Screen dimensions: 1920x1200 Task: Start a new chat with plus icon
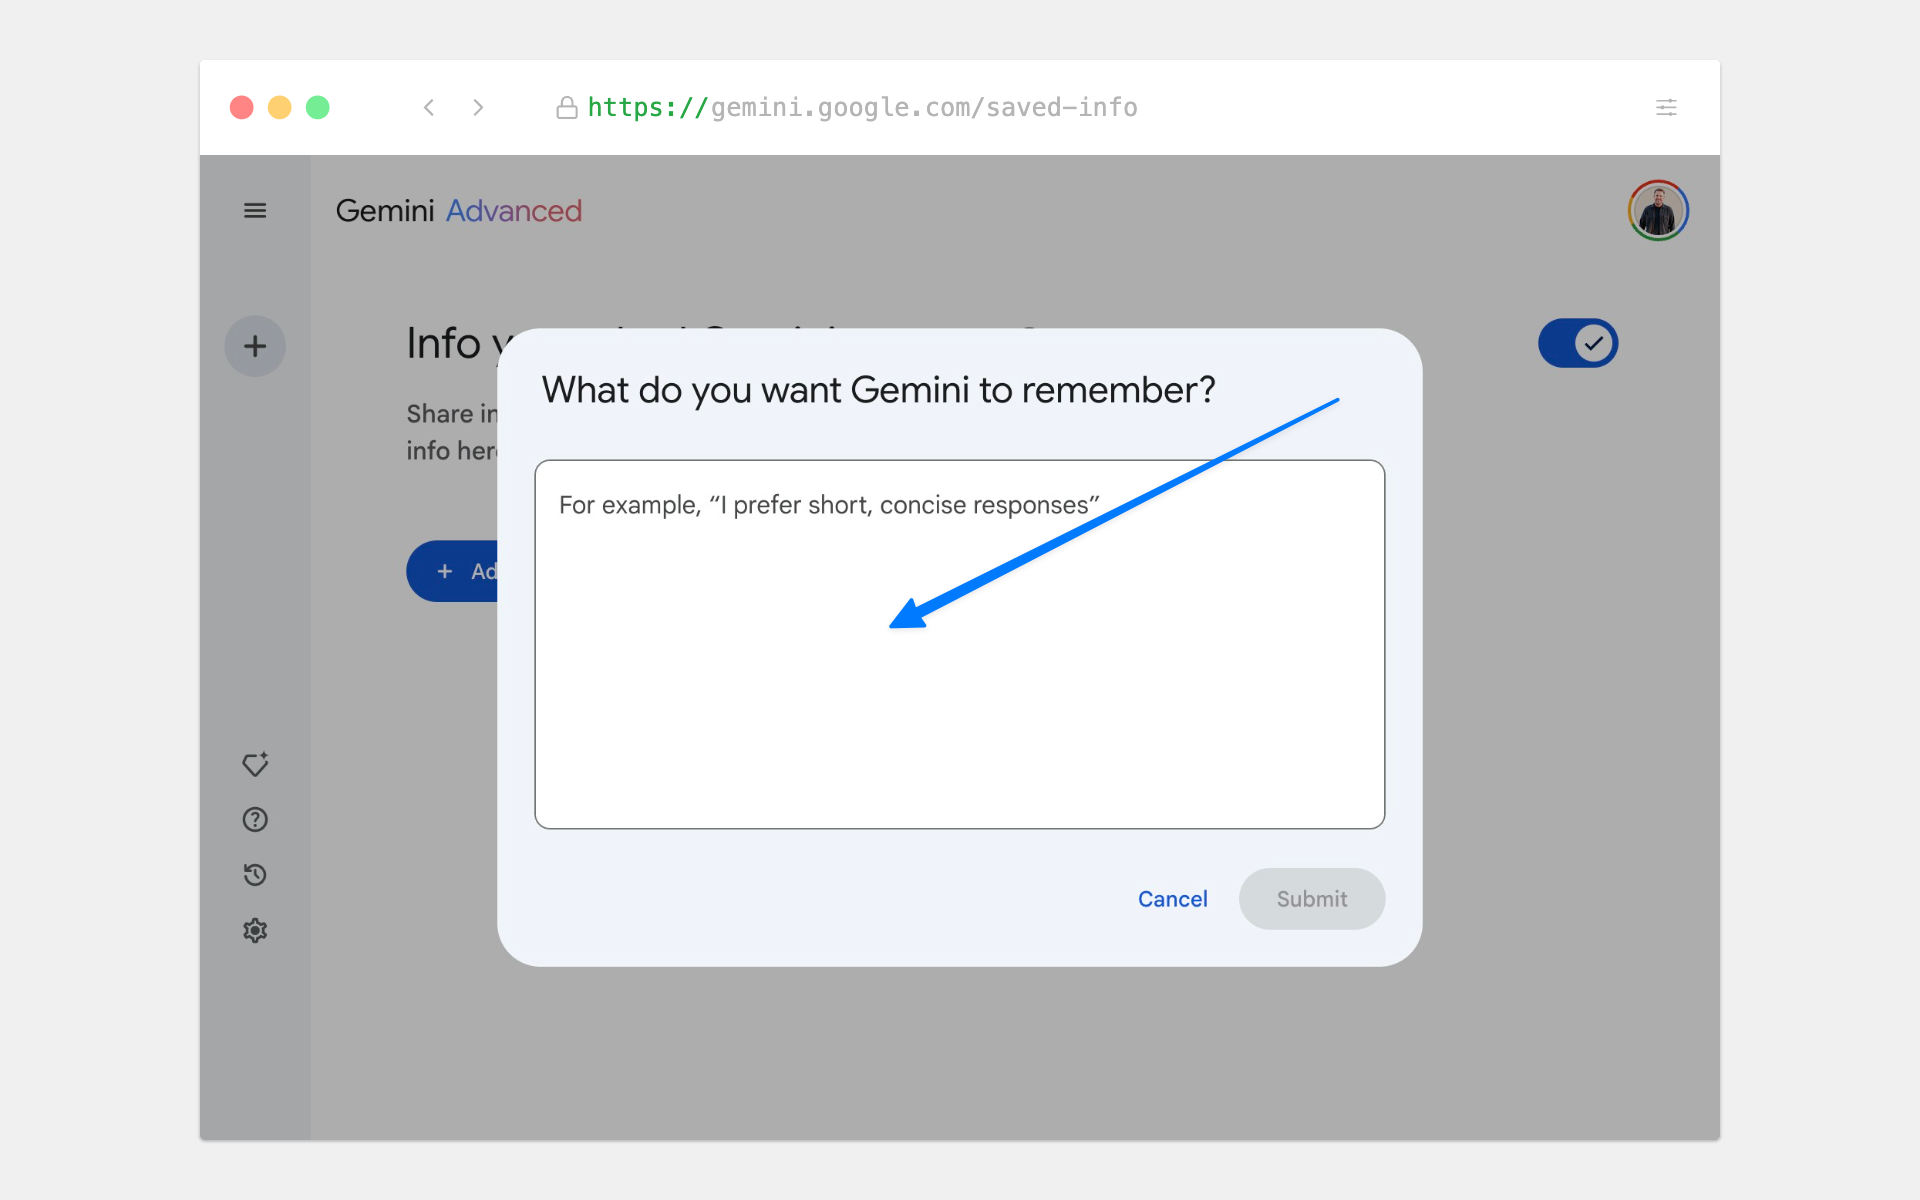pyautogui.click(x=255, y=347)
